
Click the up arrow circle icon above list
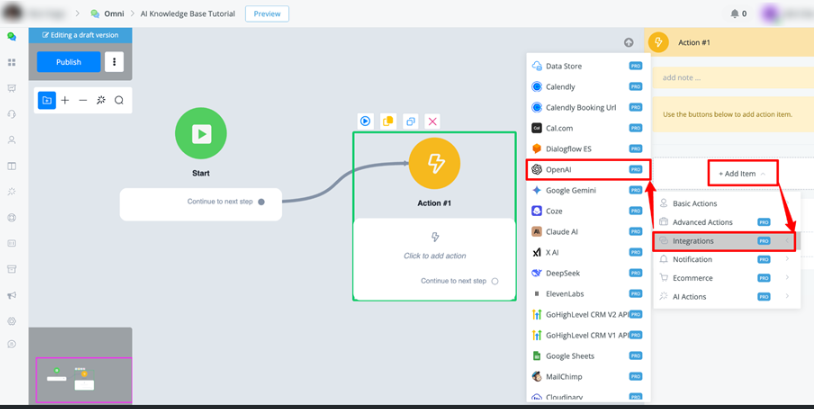(628, 43)
